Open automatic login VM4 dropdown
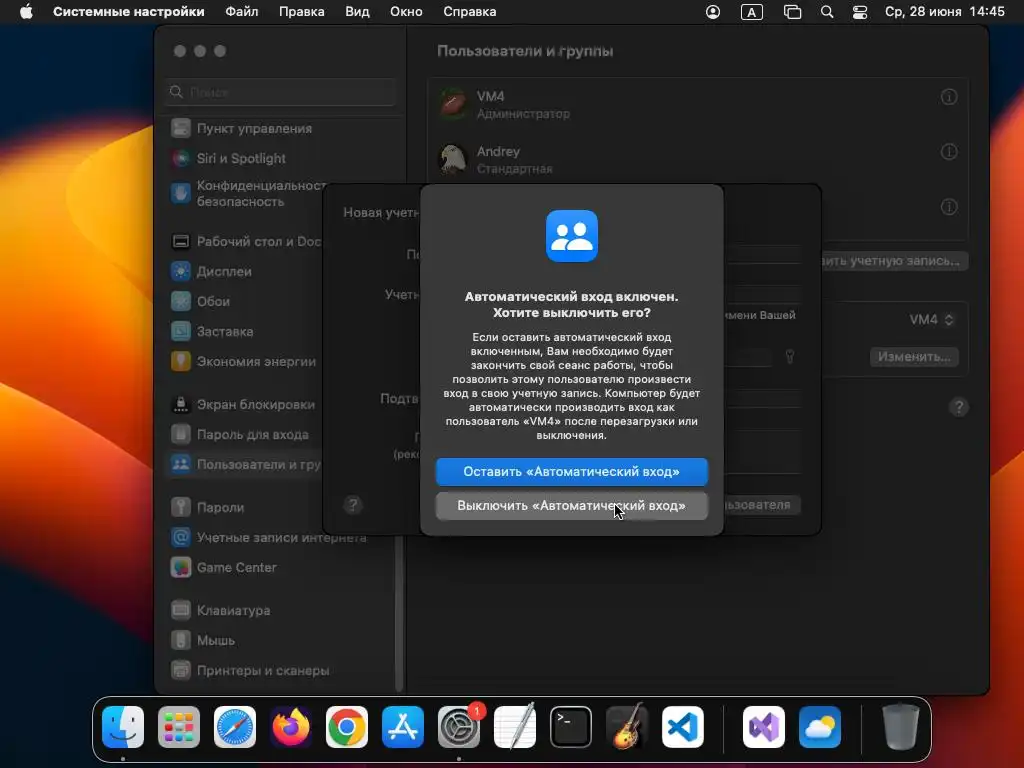This screenshot has height=768, width=1024. (x=932, y=319)
